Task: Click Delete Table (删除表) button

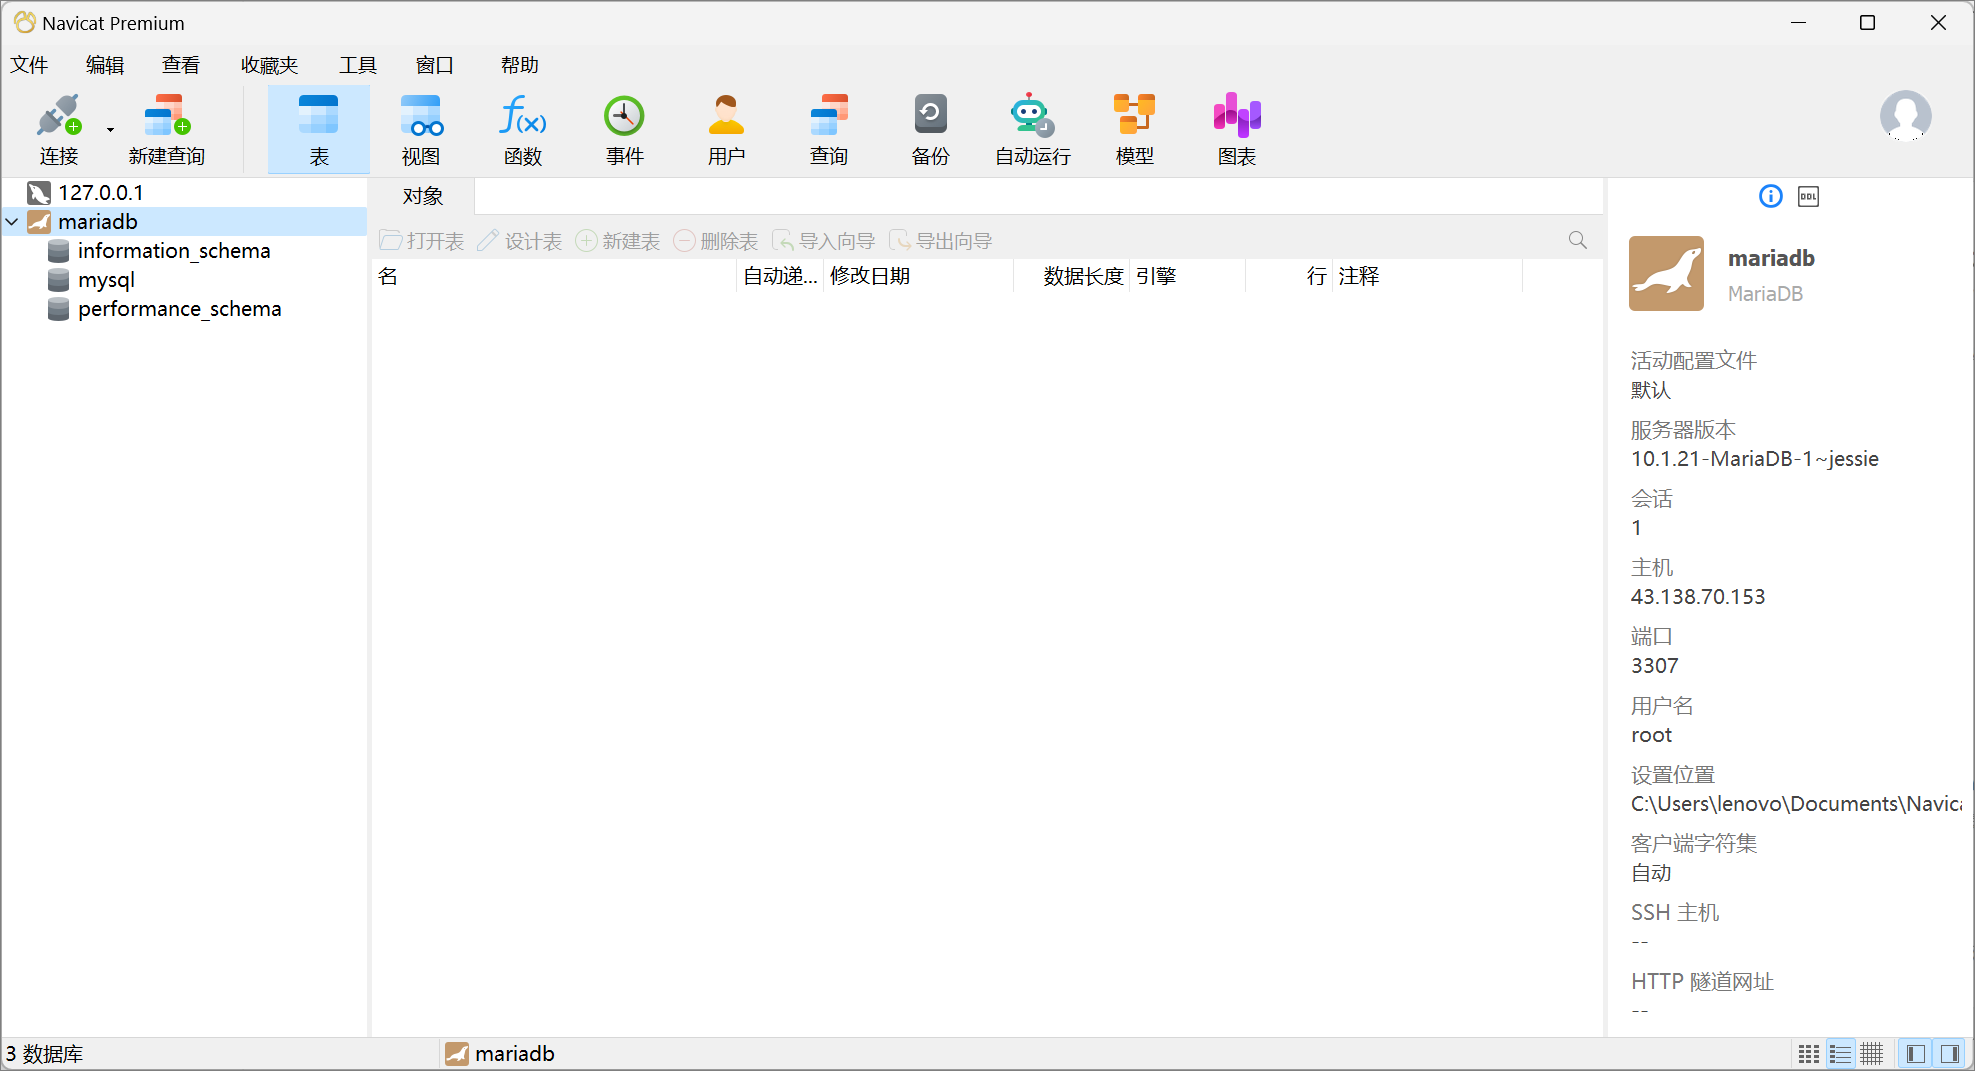Action: (716, 241)
